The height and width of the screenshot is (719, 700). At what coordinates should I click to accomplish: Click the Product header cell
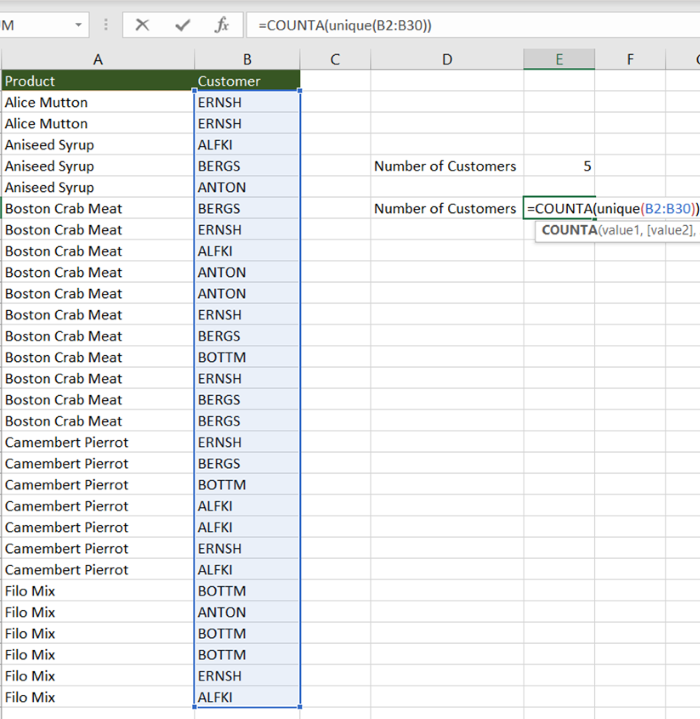pyautogui.click(x=97, y=81)
